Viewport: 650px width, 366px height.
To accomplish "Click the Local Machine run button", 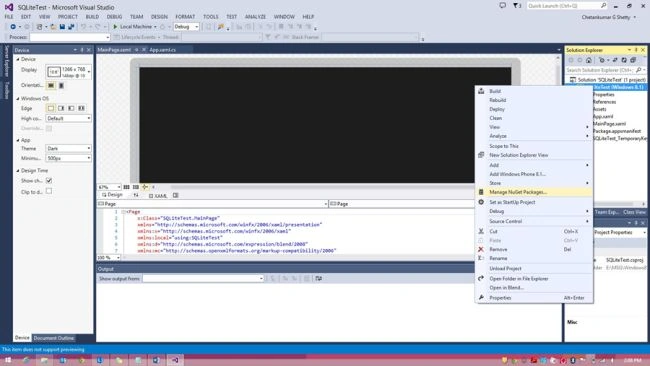I will click(134, 27).
